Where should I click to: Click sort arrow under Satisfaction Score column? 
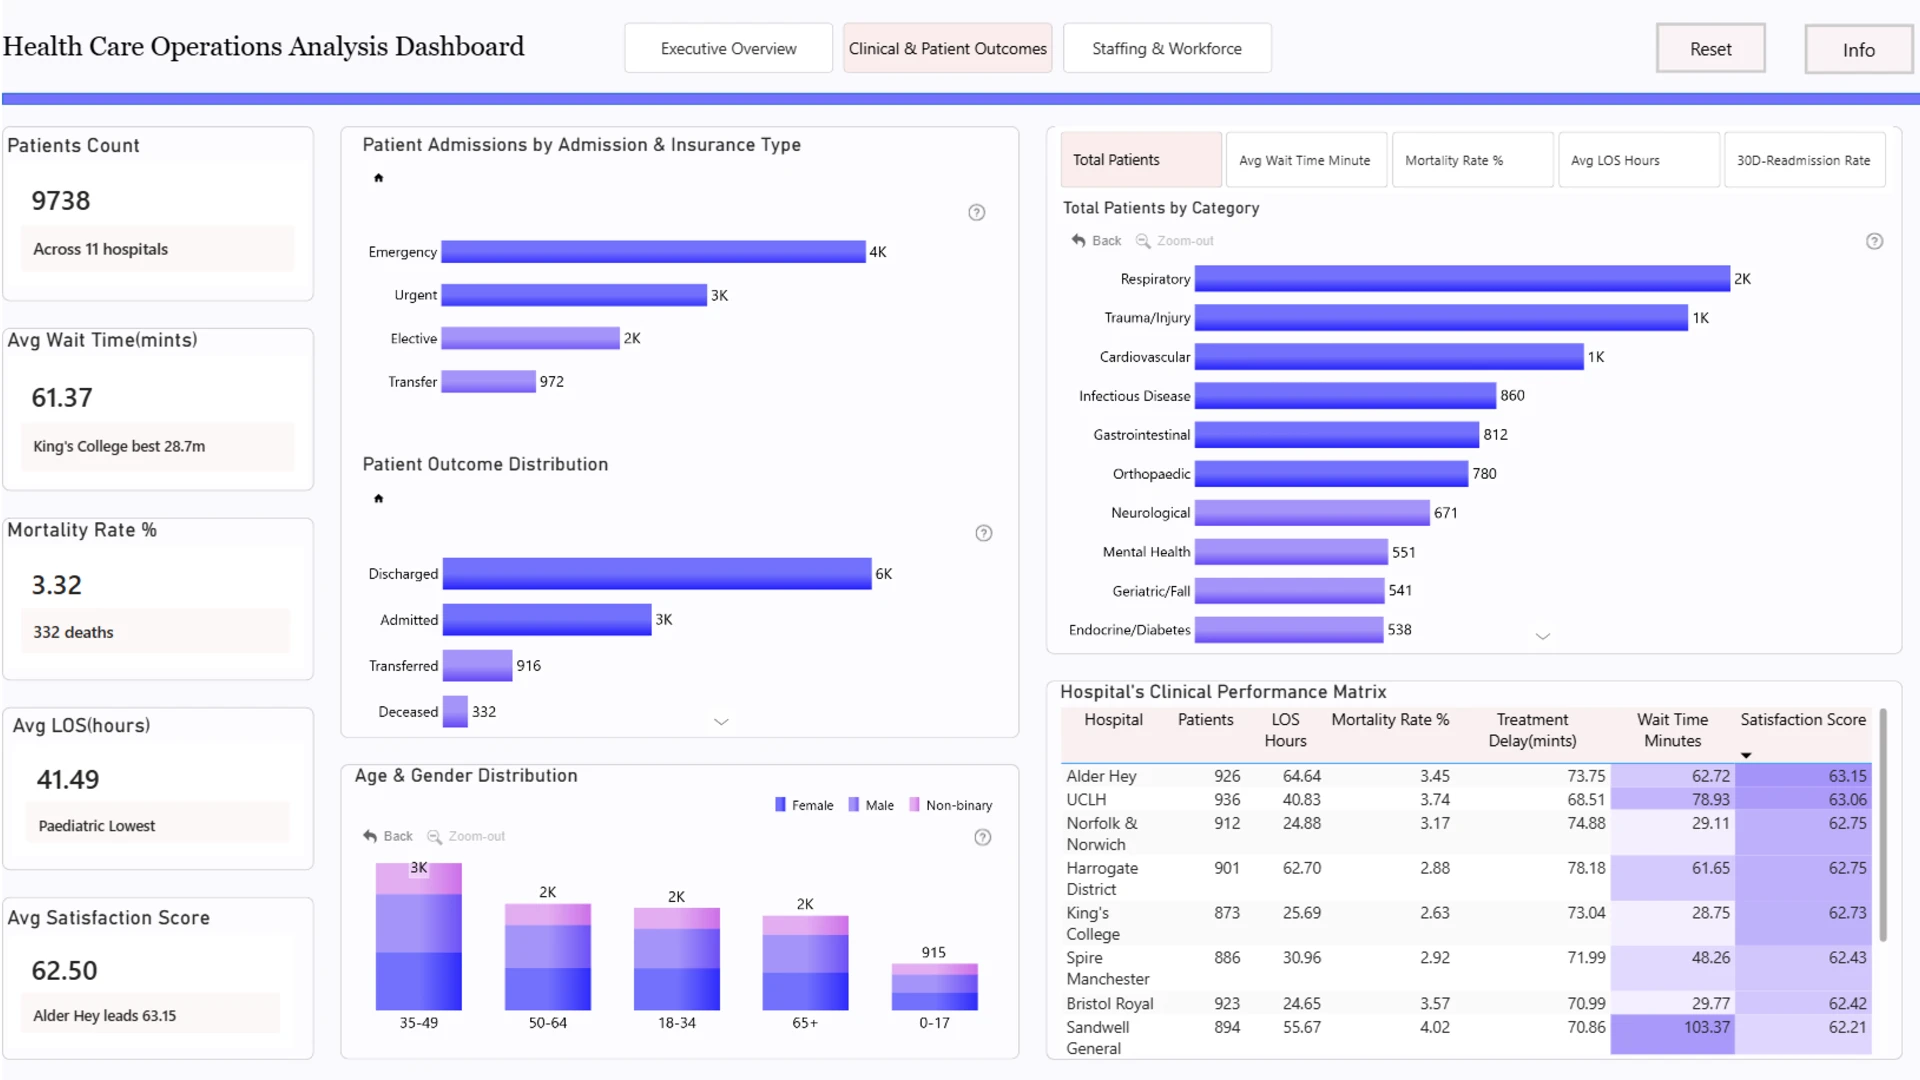[x=1746, y=755]
